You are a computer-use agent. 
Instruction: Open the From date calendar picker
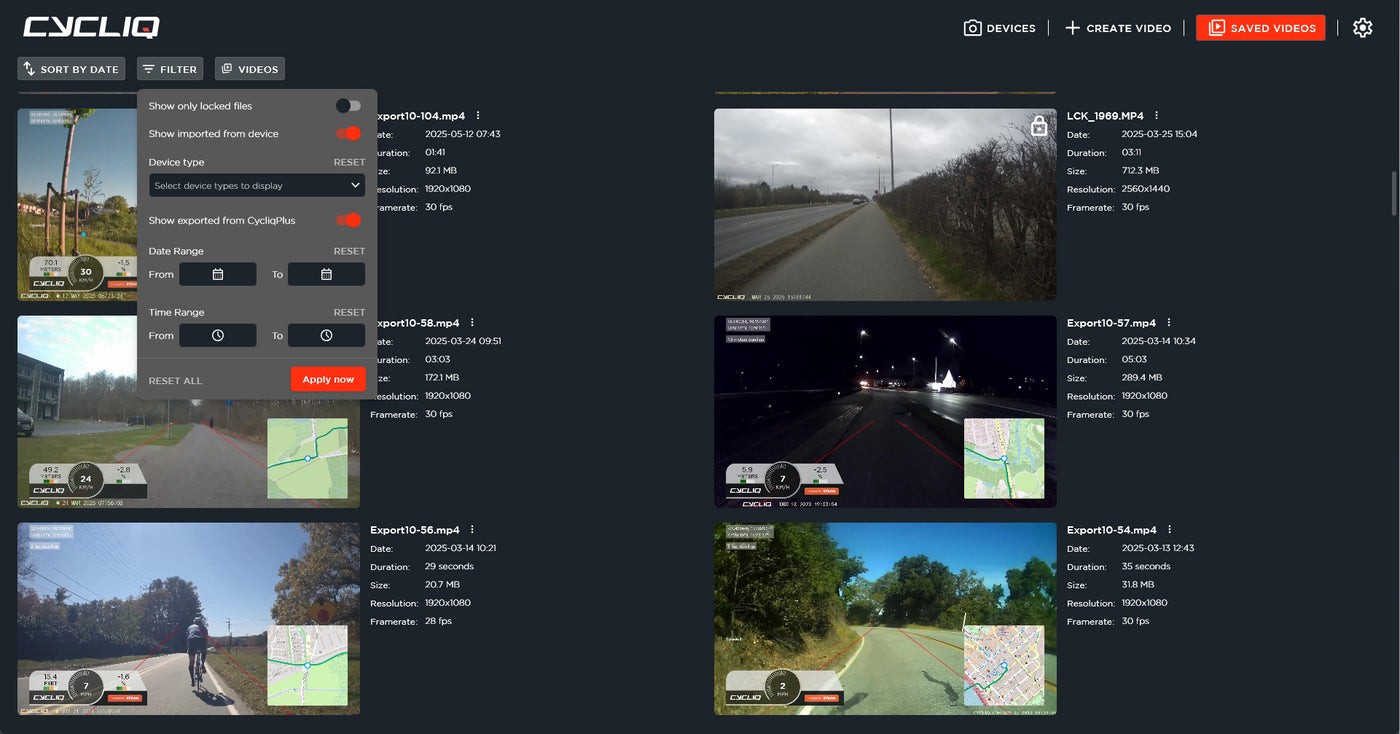(217, 273)
